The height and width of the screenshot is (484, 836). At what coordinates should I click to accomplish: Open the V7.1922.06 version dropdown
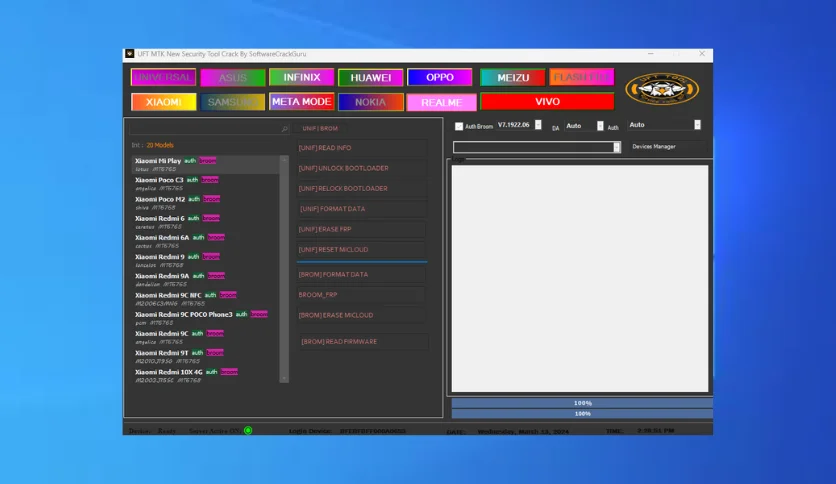pyautogui.click(x=538, y=125)
